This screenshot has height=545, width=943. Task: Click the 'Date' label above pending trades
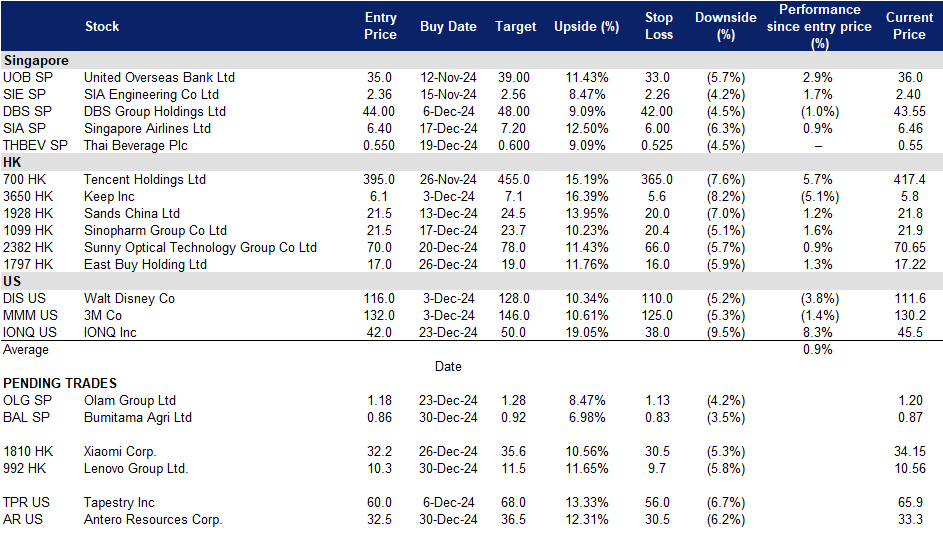click(448, 366)
